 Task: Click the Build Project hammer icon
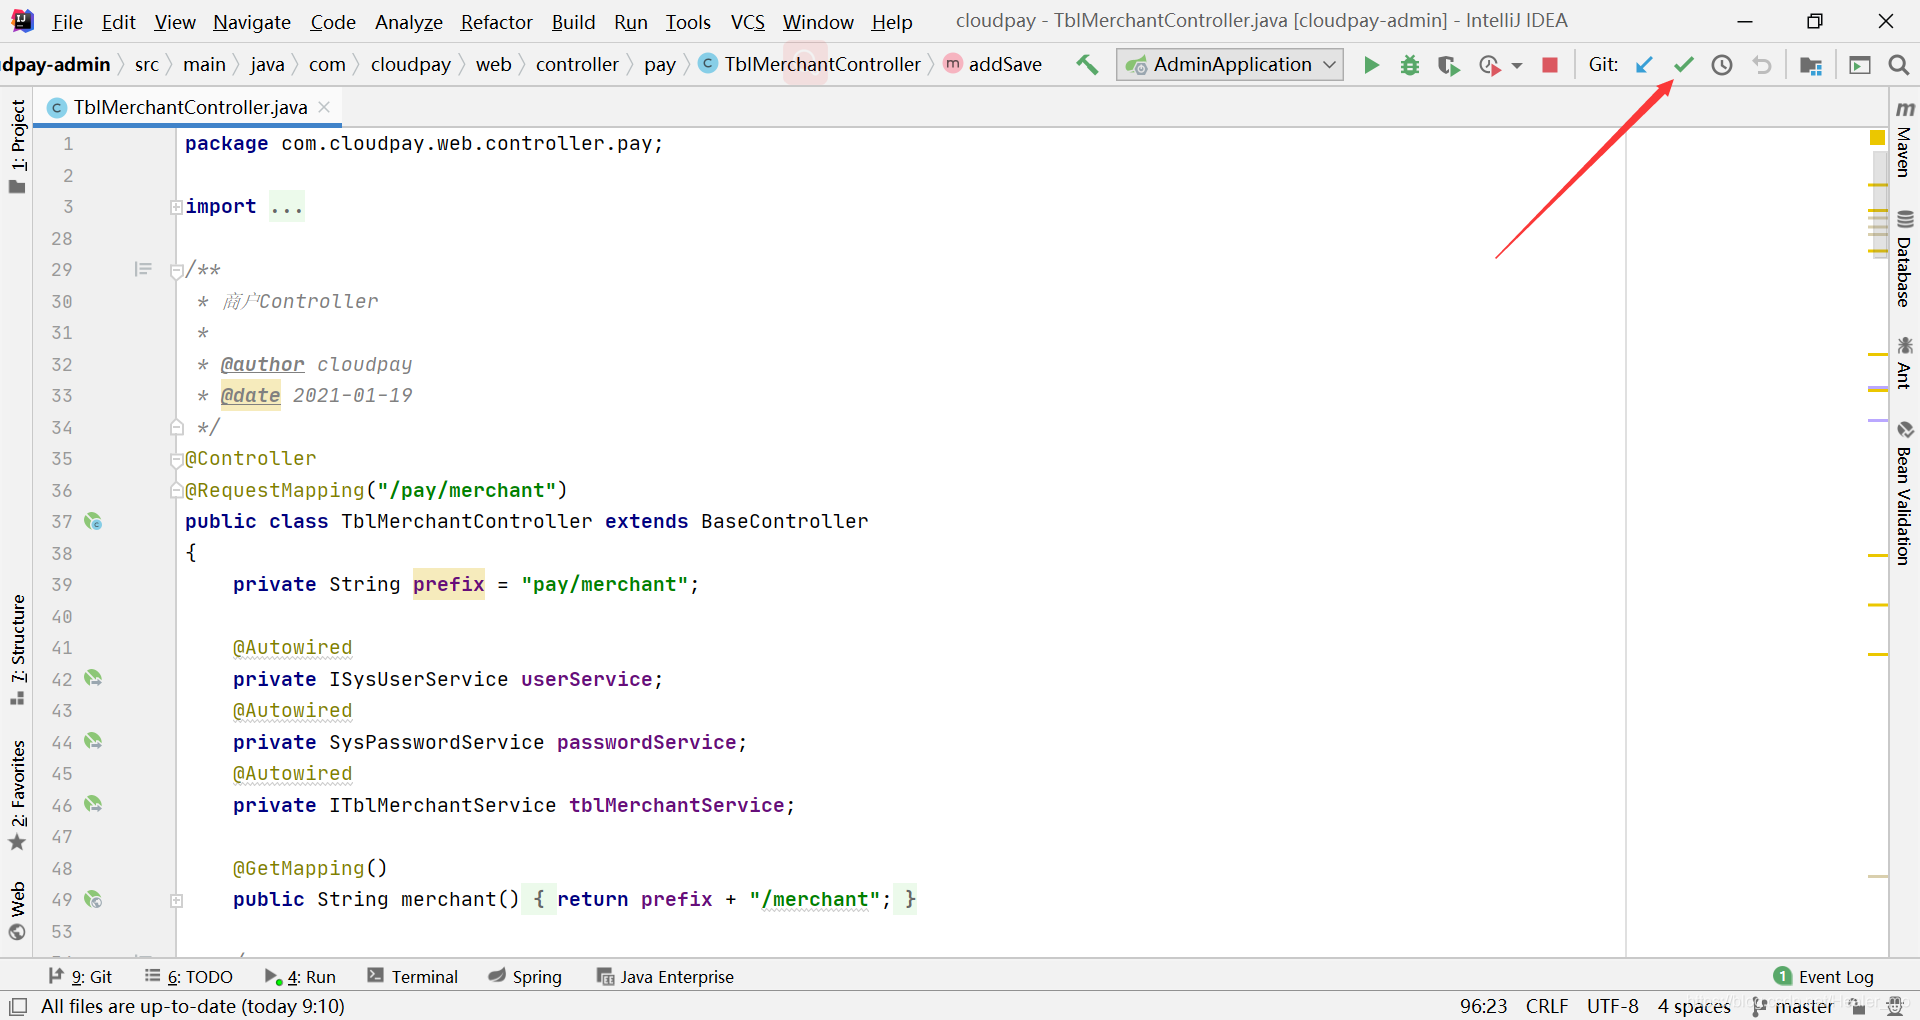(x=1087, y=65)
